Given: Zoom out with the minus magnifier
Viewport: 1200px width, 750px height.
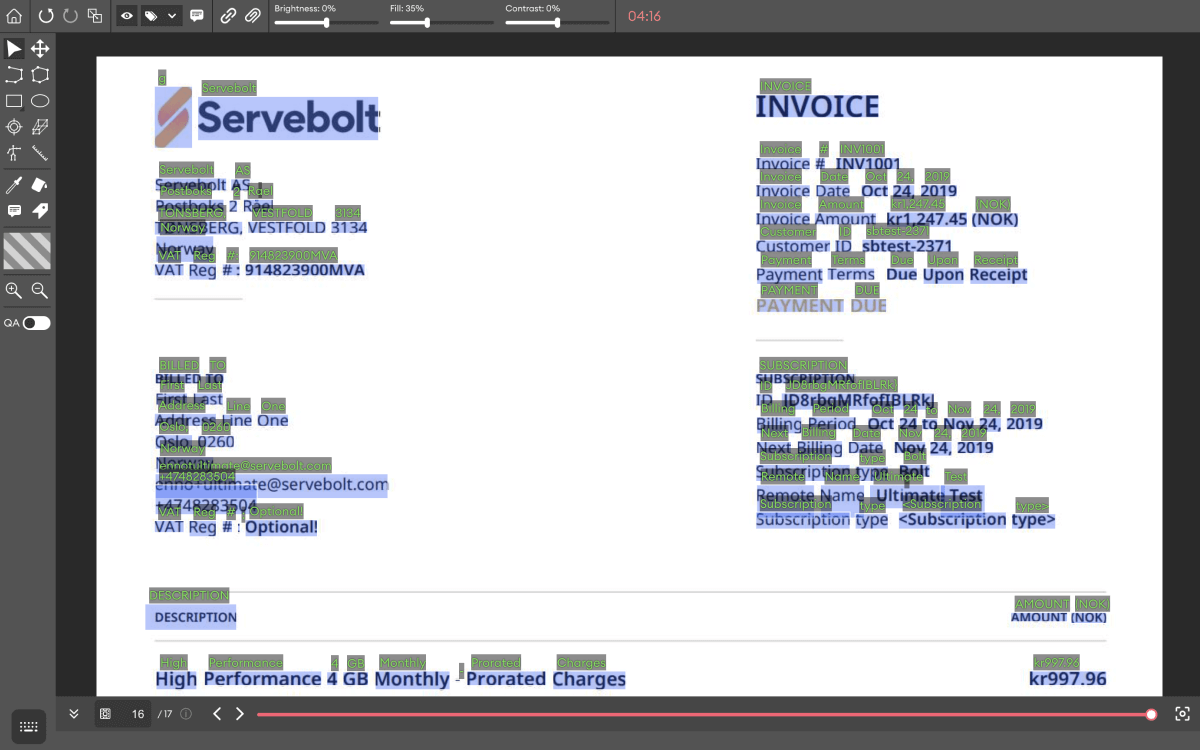Looking at the screenshot, I should click(40, 290).
